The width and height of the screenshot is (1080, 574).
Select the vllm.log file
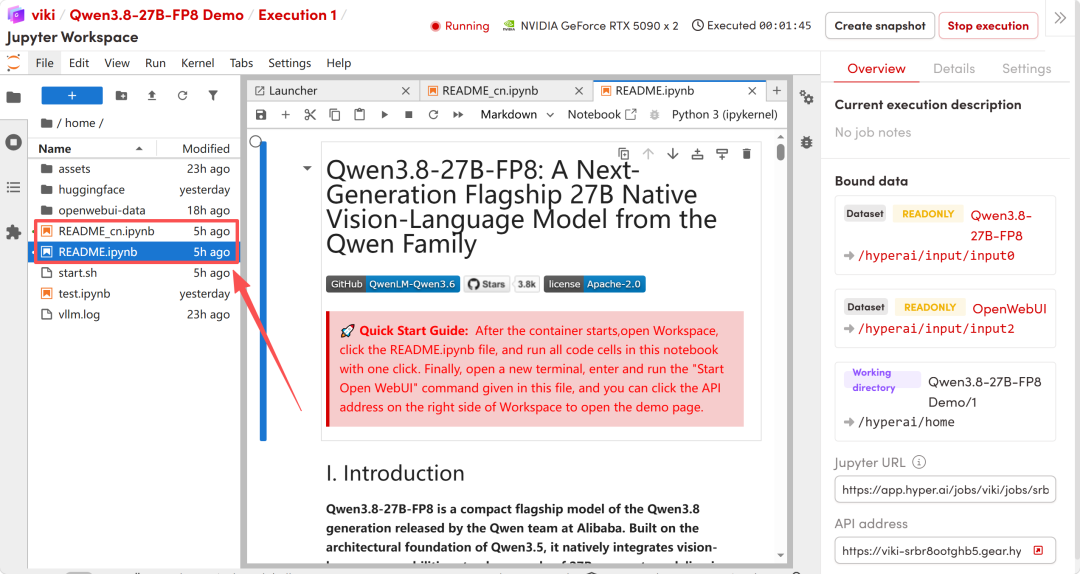134,314
